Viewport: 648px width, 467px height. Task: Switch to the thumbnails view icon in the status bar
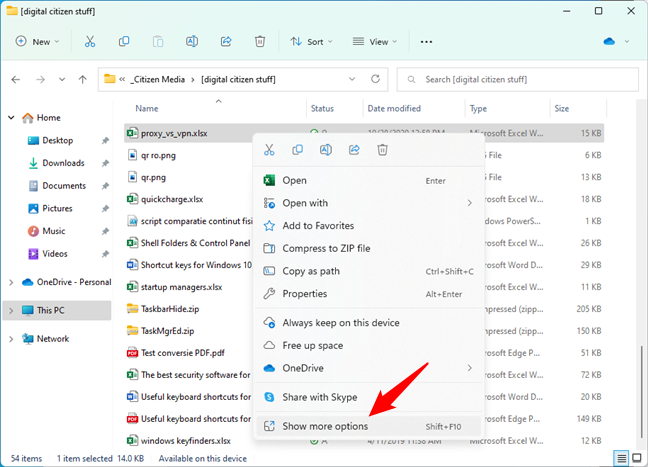click(638, 458)
